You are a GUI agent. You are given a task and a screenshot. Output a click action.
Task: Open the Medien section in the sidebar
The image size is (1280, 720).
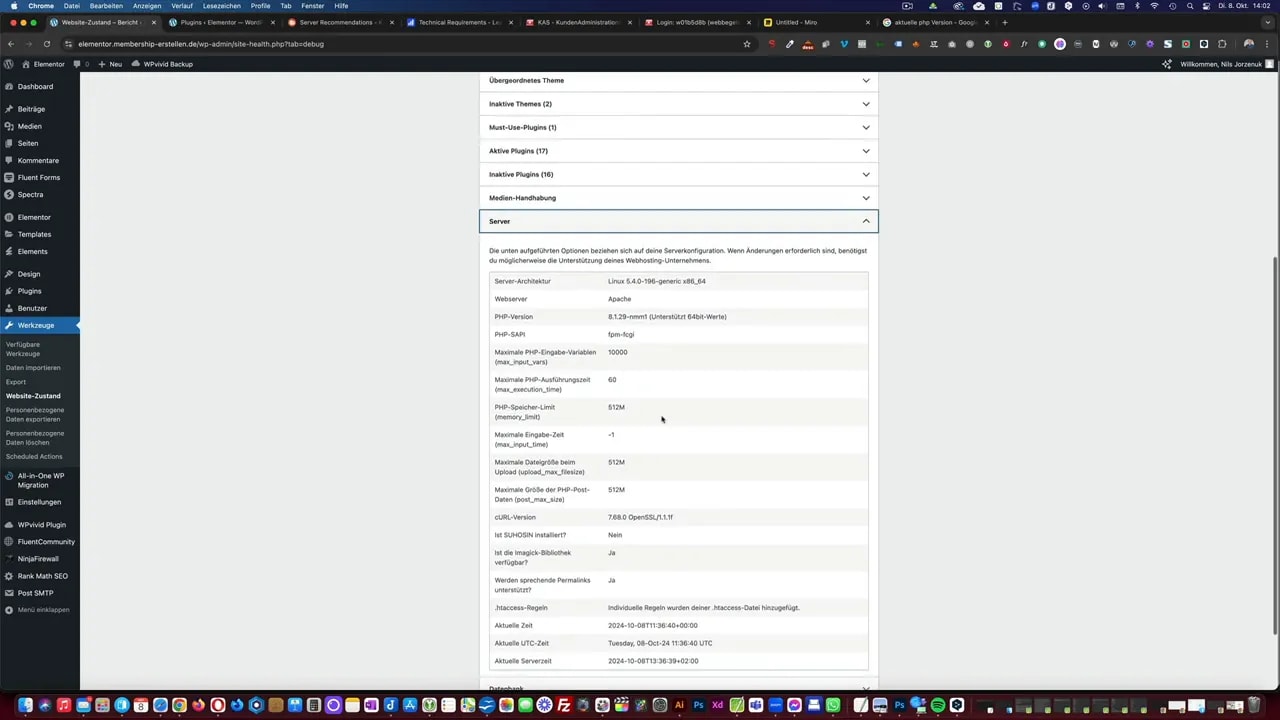[x=29, y=126]
